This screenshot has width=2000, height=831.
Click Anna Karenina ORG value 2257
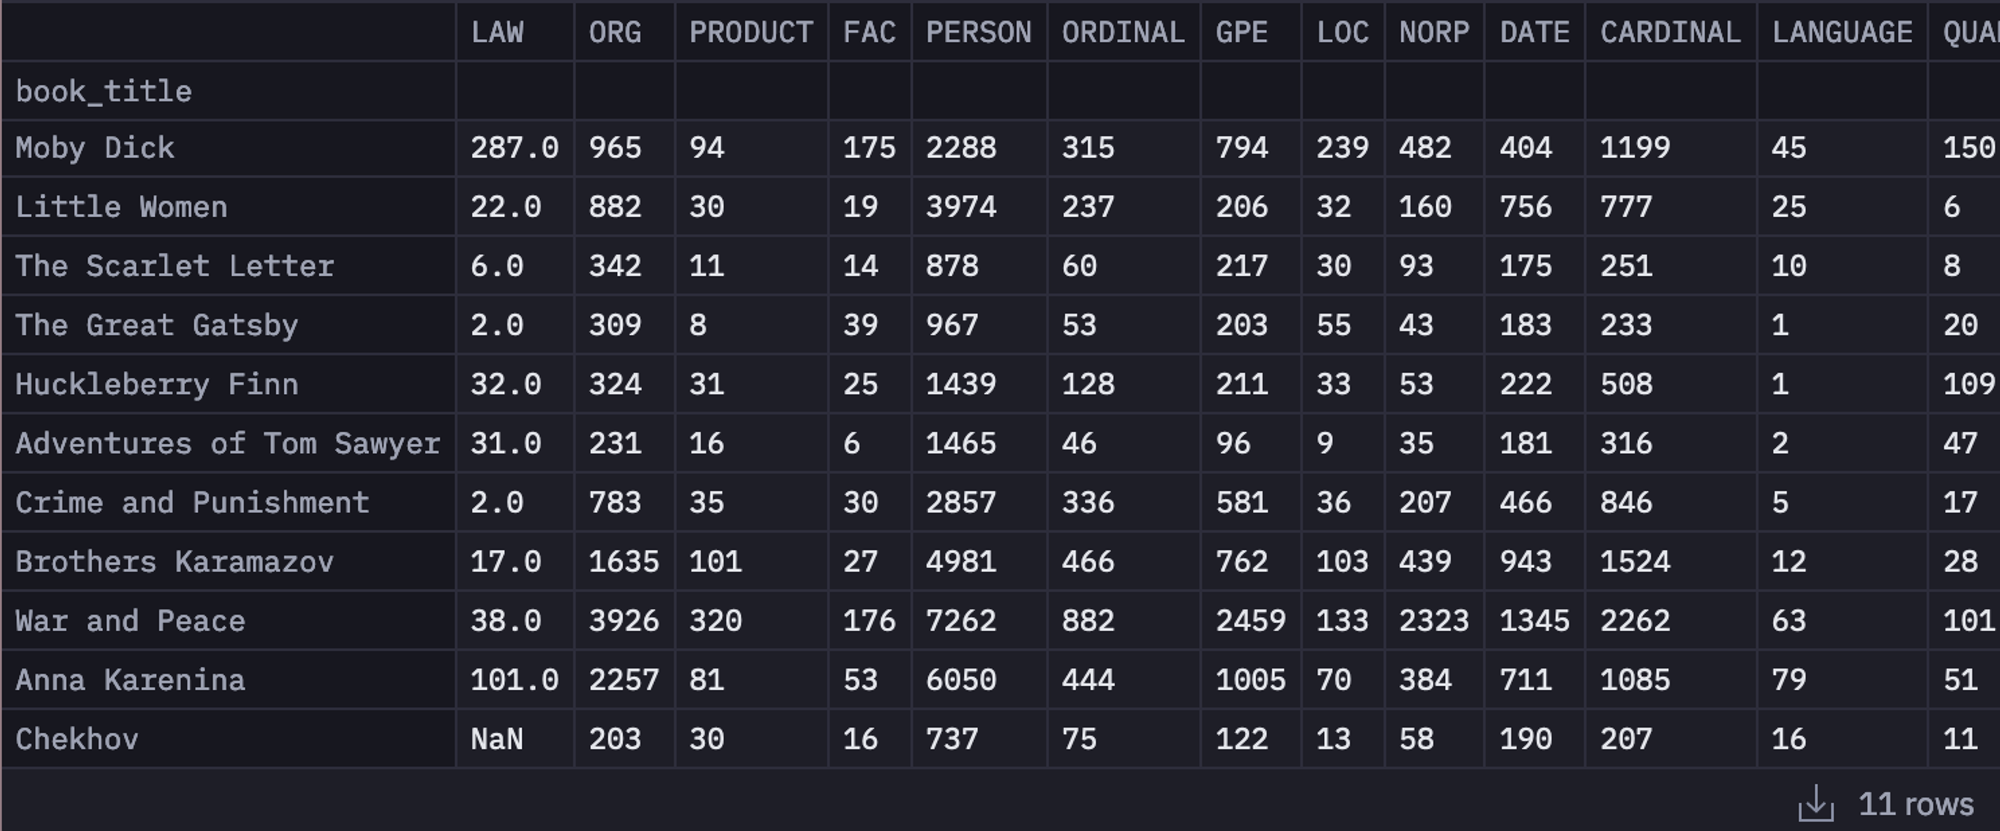[624, 680]
